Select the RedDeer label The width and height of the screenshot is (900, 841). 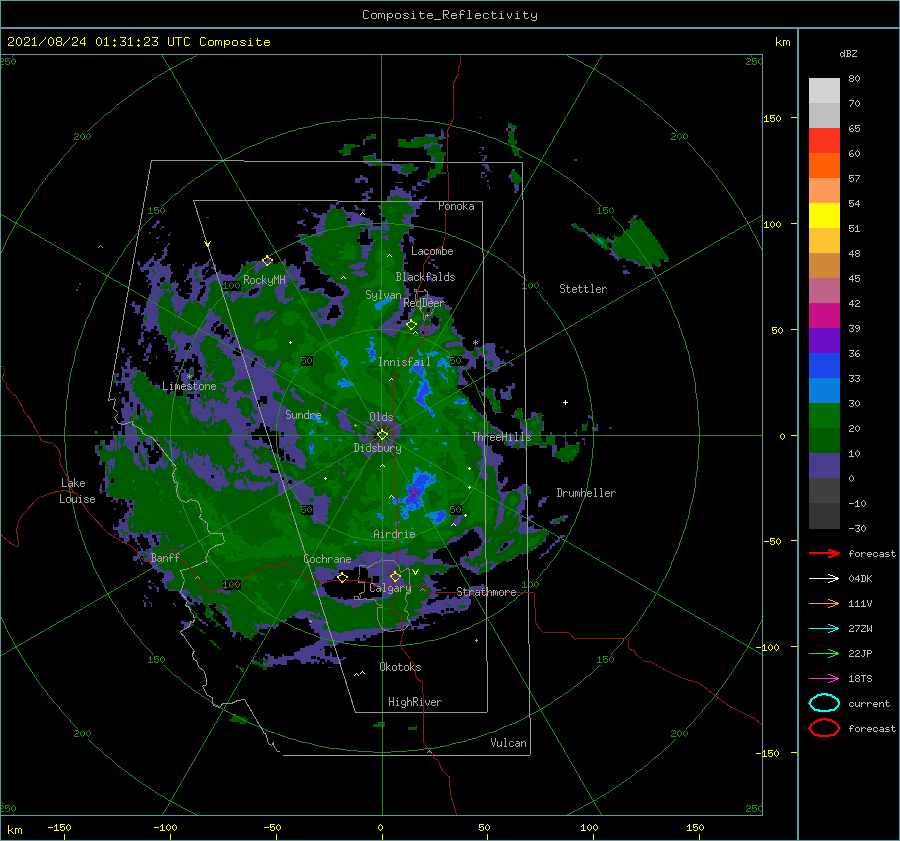(424, 303)
